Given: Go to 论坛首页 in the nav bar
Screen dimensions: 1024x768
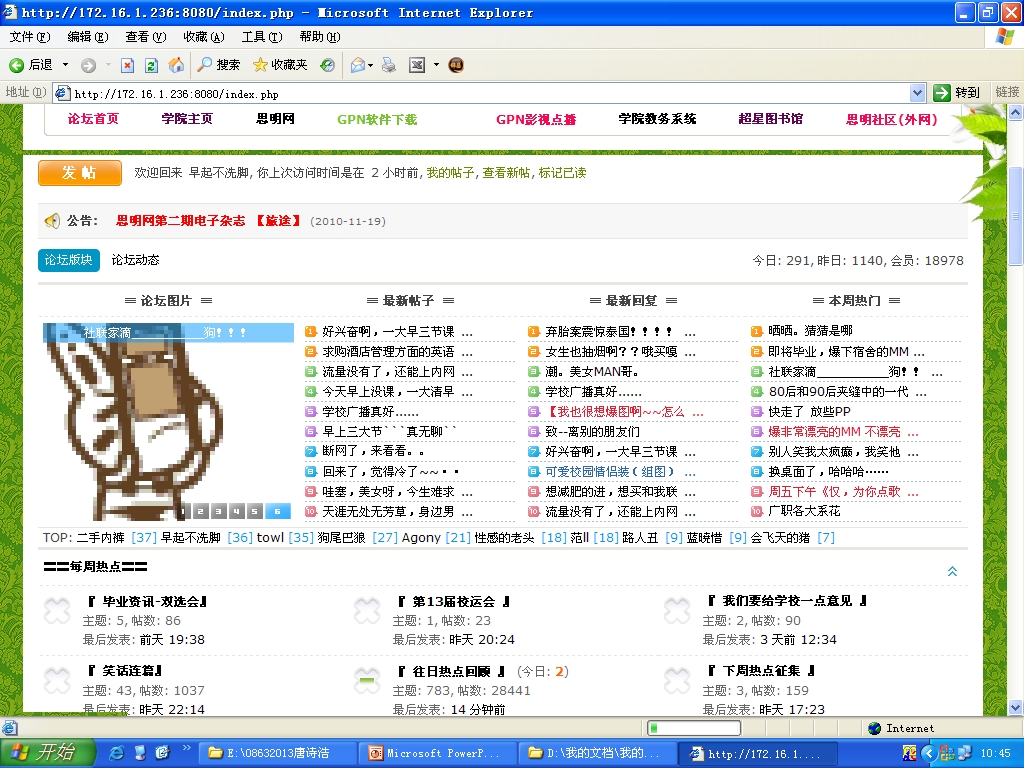Looking at the screenshot, I should 93,119.
